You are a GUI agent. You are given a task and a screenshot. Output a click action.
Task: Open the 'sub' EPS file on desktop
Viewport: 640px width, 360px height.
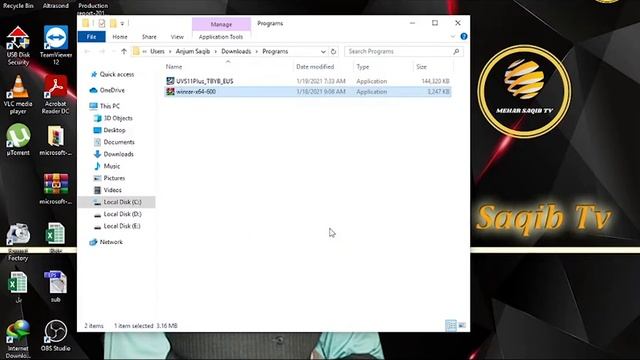[56, 287]
